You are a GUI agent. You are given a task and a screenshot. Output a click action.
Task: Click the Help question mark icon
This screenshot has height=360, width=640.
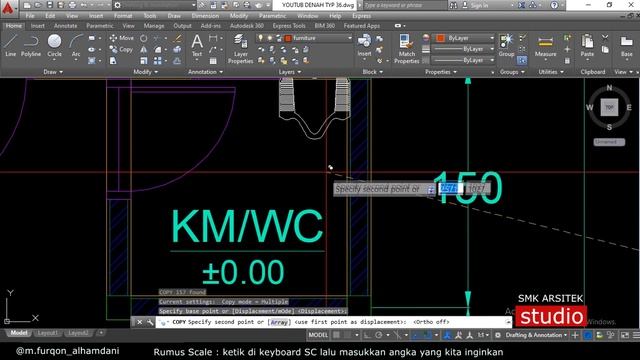tap(554, 5)
